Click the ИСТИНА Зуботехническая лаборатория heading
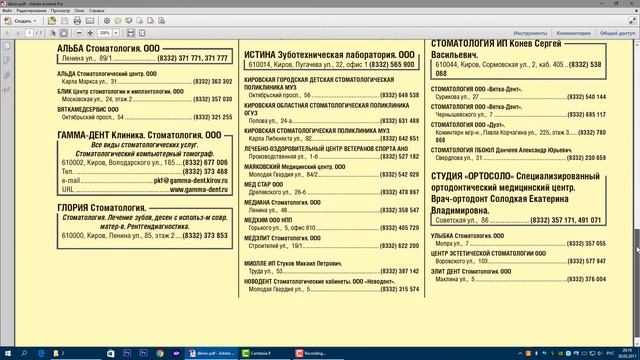This screenshot has height=360, width=640. click(329, 55)
